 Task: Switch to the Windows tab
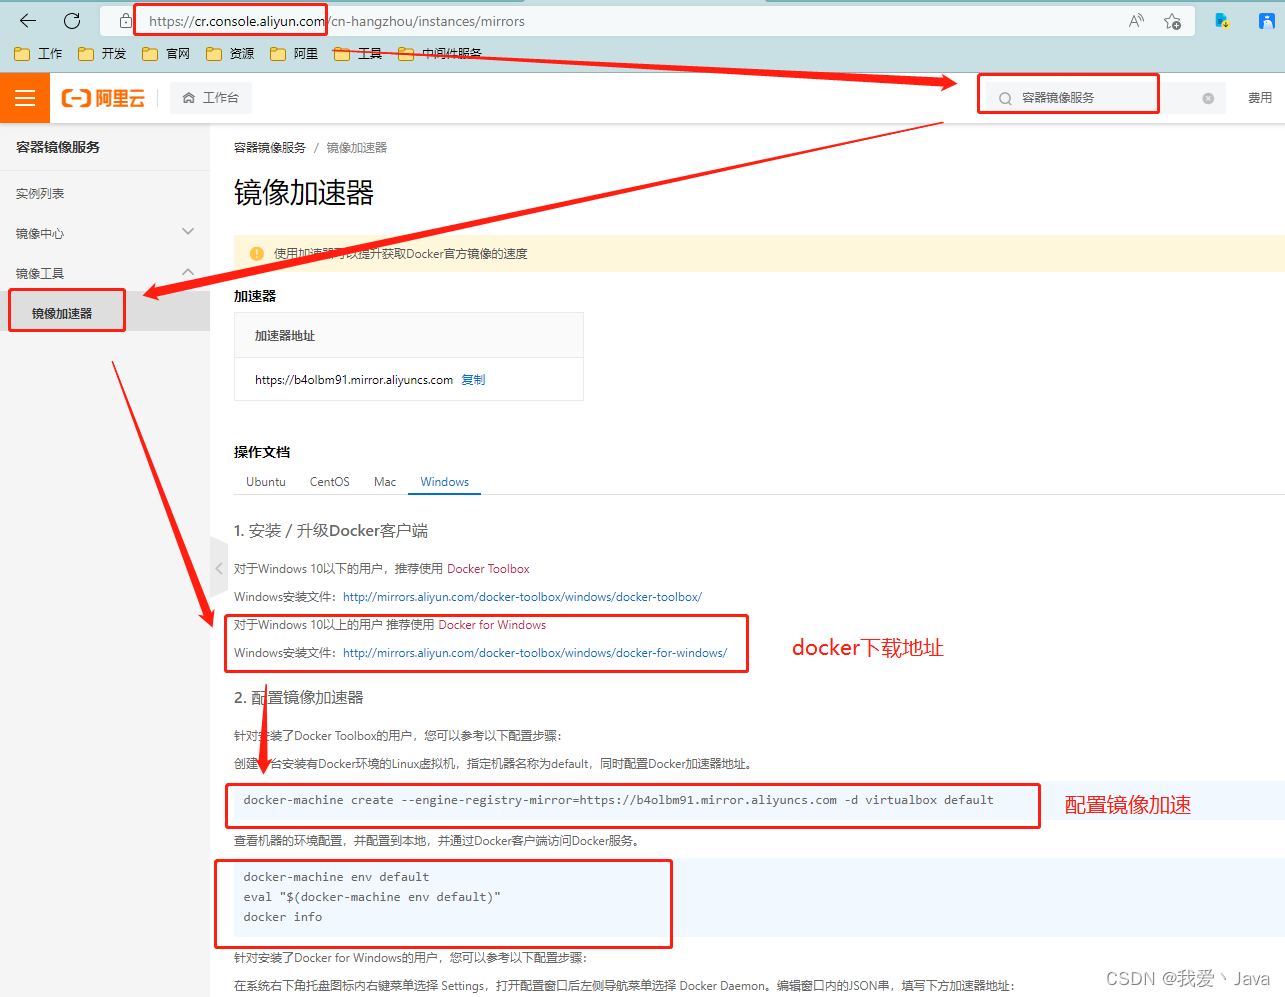point(445,482)
